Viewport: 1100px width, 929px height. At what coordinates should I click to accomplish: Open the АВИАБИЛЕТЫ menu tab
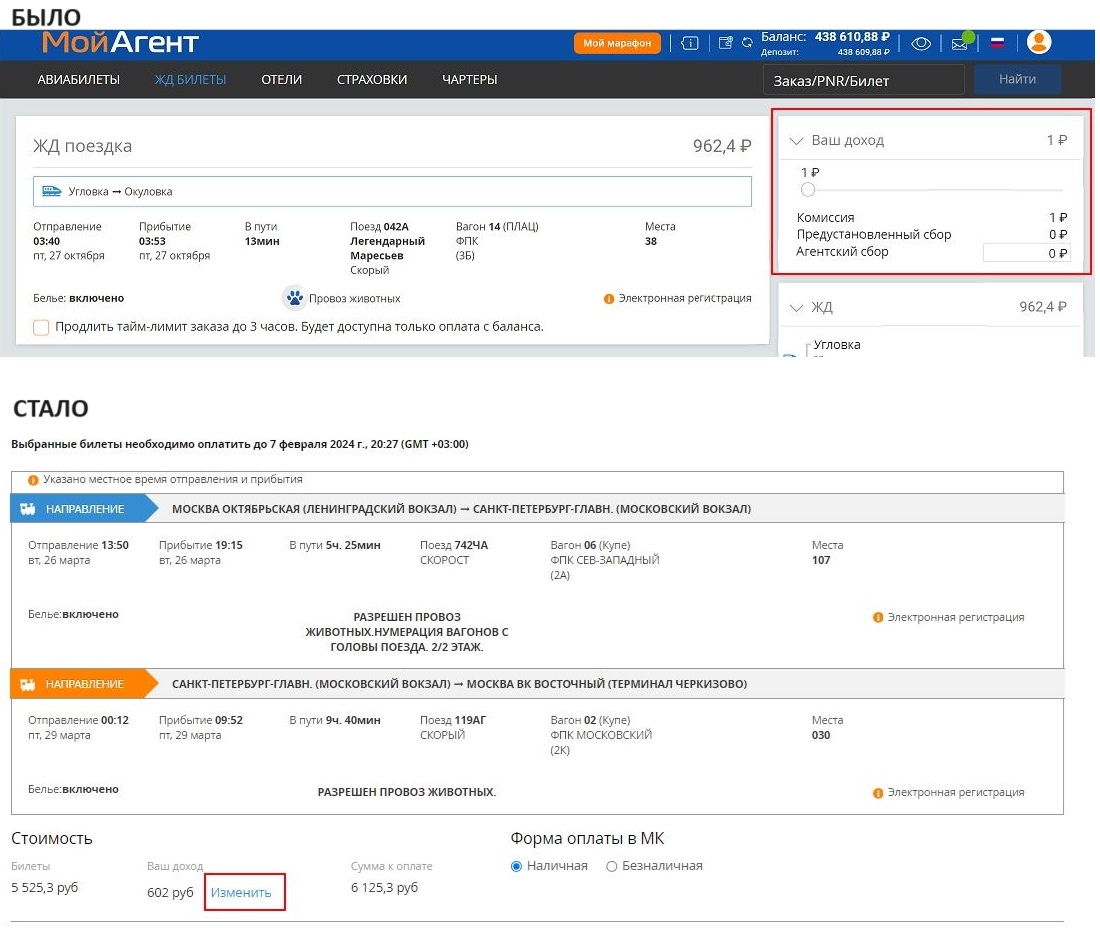pyautogui.click(x=79, y=80)
